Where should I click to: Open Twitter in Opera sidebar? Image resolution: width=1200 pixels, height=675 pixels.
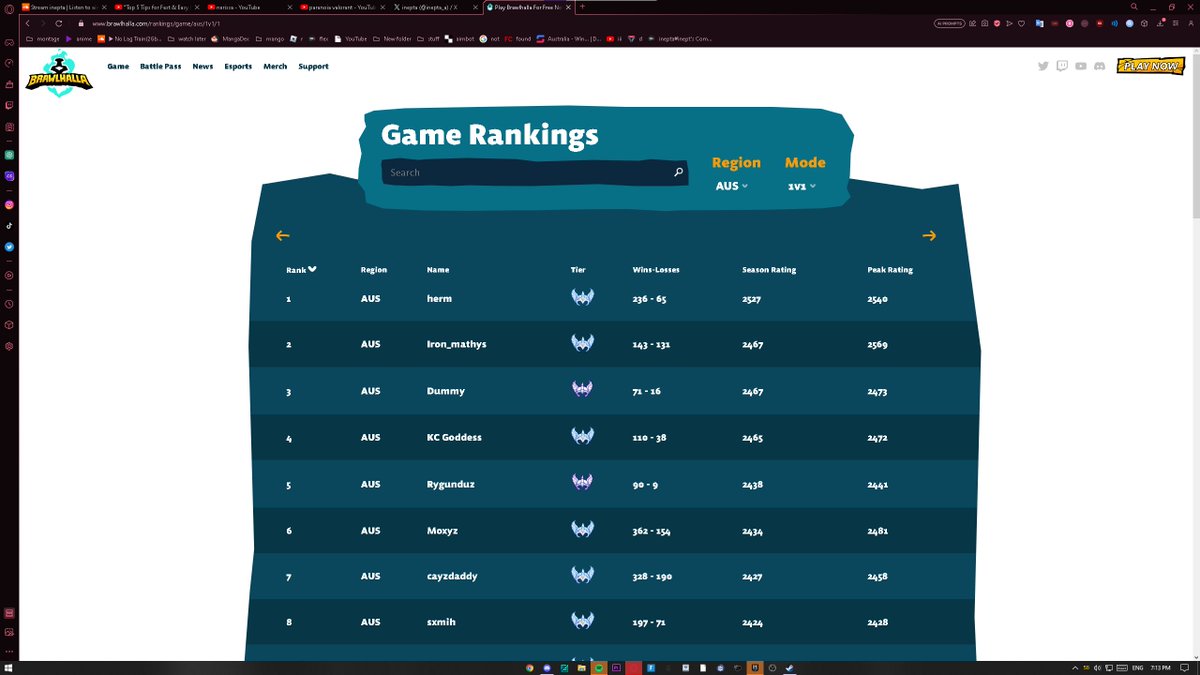click(x=9, y=246)
